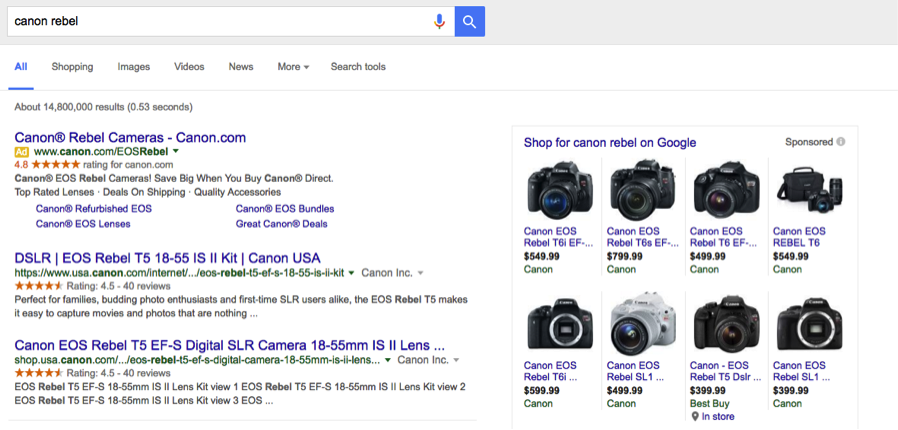Open the Canon EOS REBEL T6 product title

click(x=799, y=237)
